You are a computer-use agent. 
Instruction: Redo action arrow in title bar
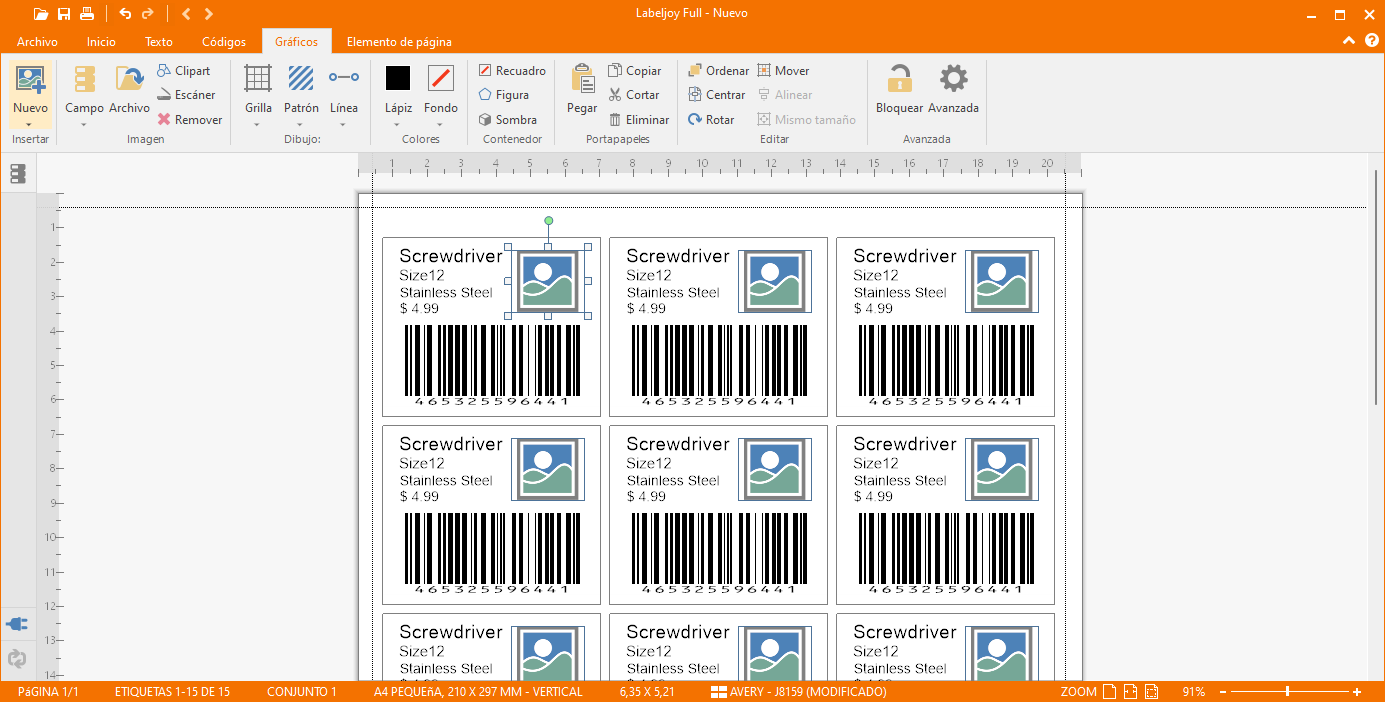point(148,14)
